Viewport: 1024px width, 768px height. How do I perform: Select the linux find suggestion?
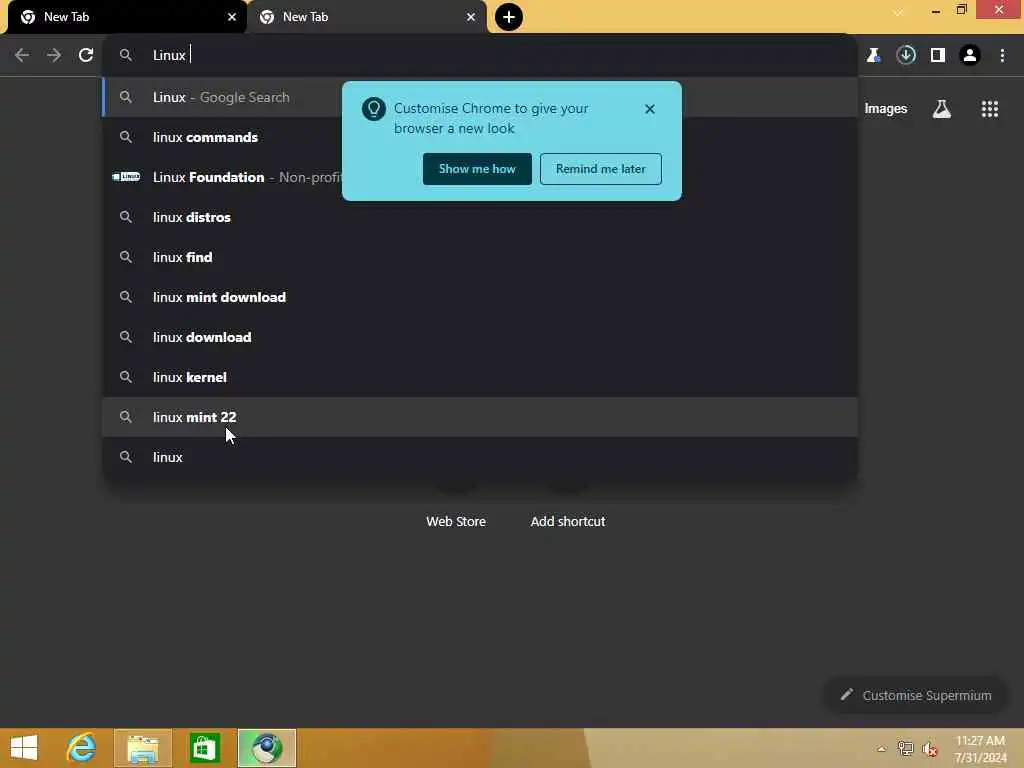pos(480,257)
